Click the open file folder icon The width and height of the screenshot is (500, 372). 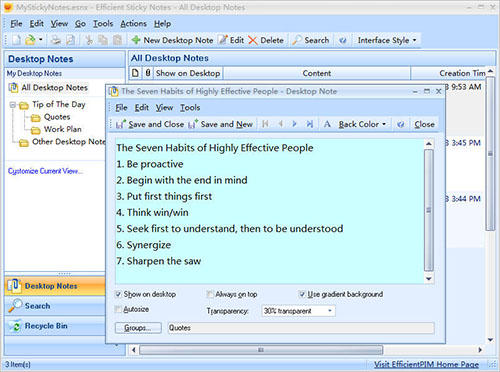30,40
